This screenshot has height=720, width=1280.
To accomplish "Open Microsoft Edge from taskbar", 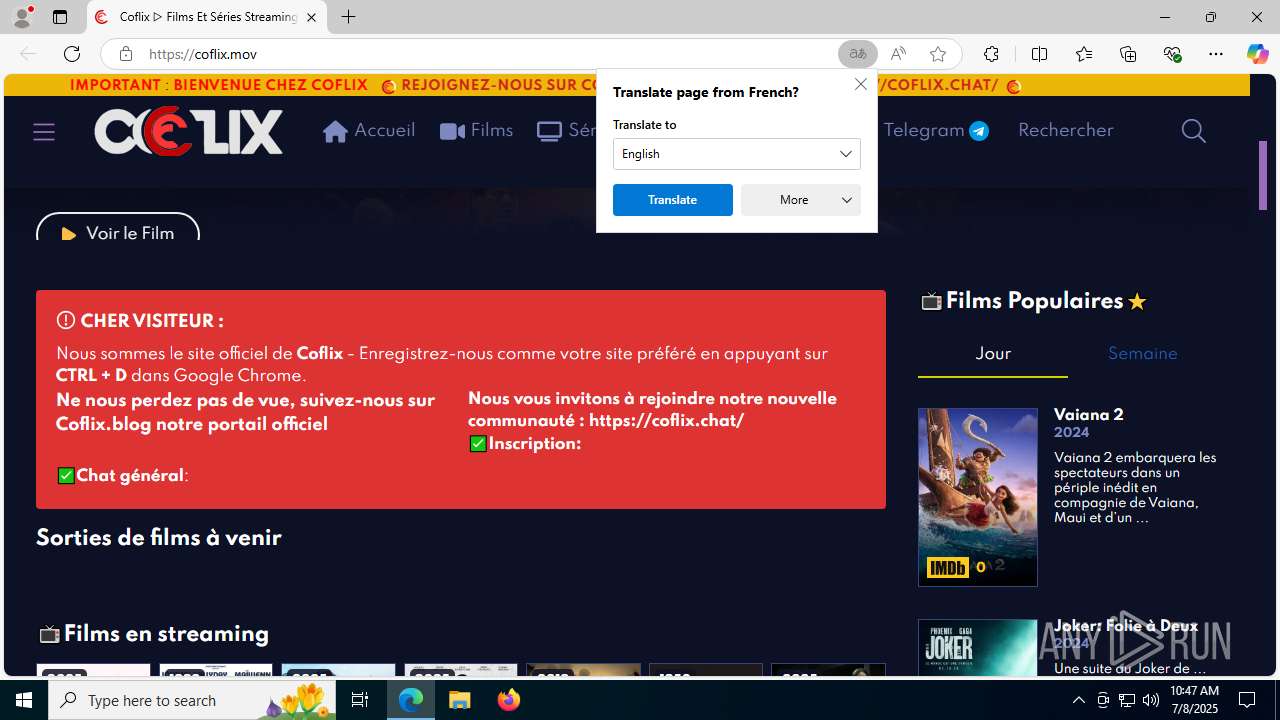I will [411, 700].
